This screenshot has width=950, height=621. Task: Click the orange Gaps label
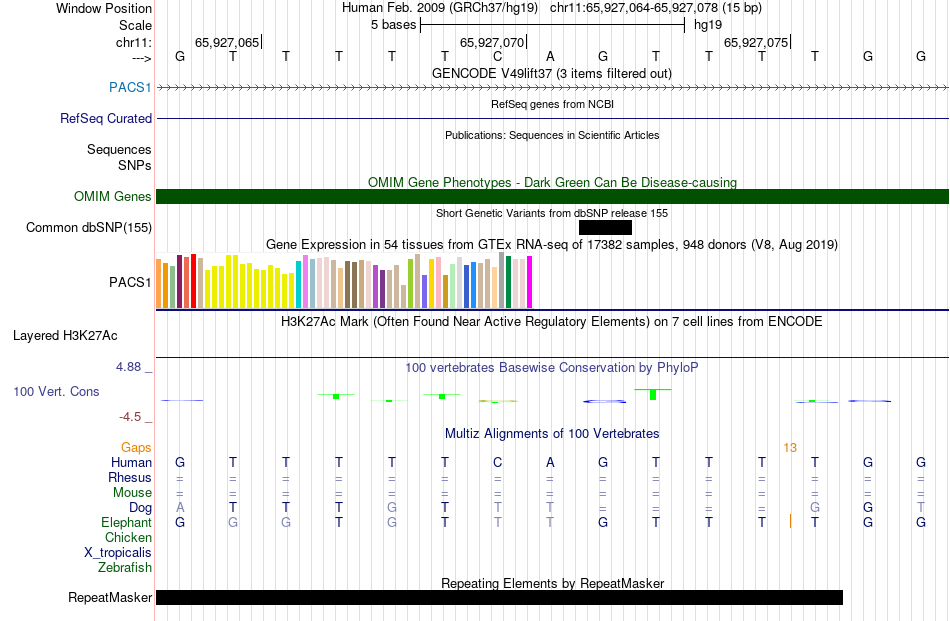pyautogui.click(x=136, y=447)
